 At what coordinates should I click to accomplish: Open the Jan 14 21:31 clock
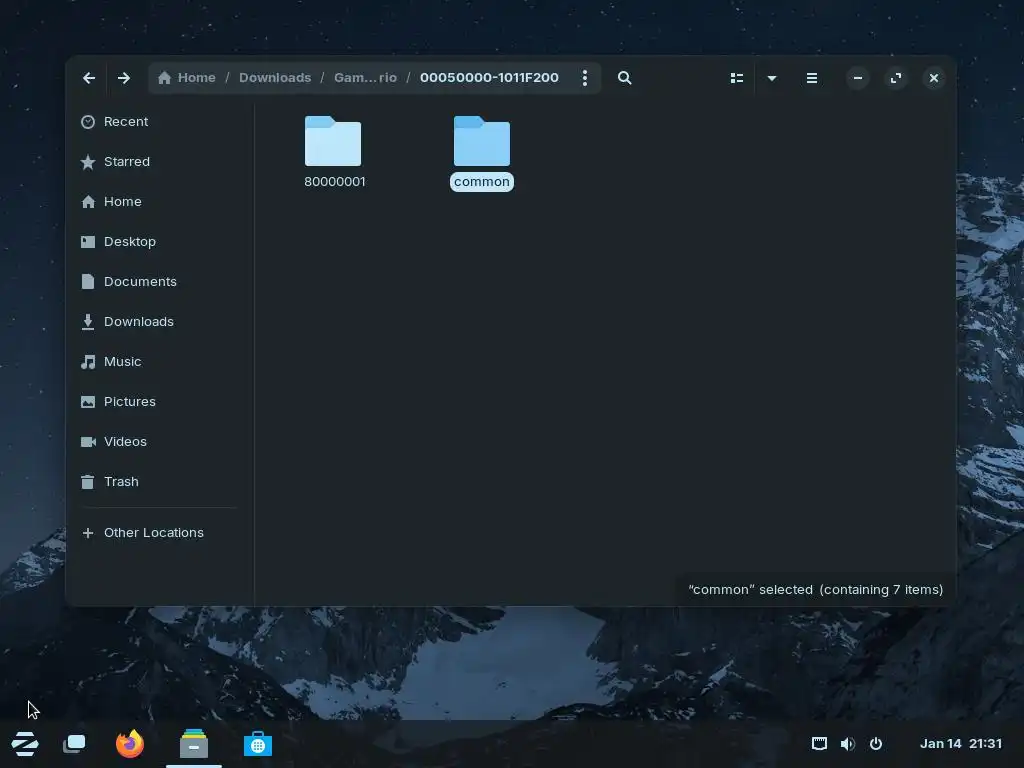961,744
